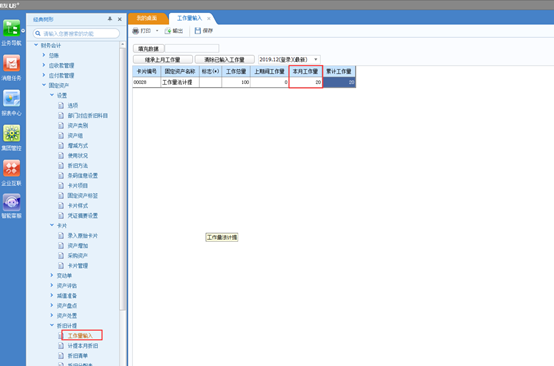Open the 2019.12 period dropdown
554x366 pixels.
click(316, 59)
